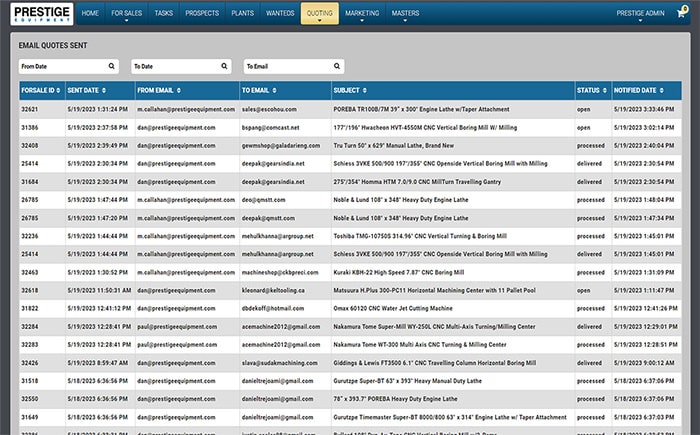Image resolution: width=700 pixels, height=435 pixels.
Task: Click subject Homma HTM MillTurn Travelling Gantry
Action: pos(417,182)
